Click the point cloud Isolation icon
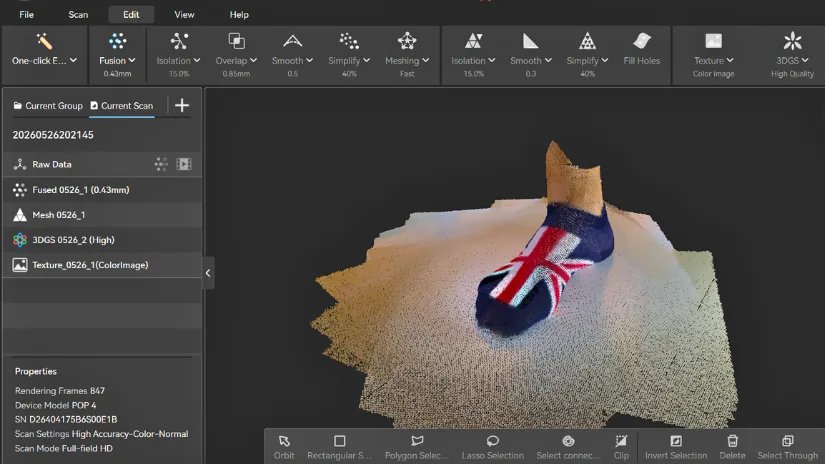The width and height of the screenshot is (825, 464). pos(179,41)
